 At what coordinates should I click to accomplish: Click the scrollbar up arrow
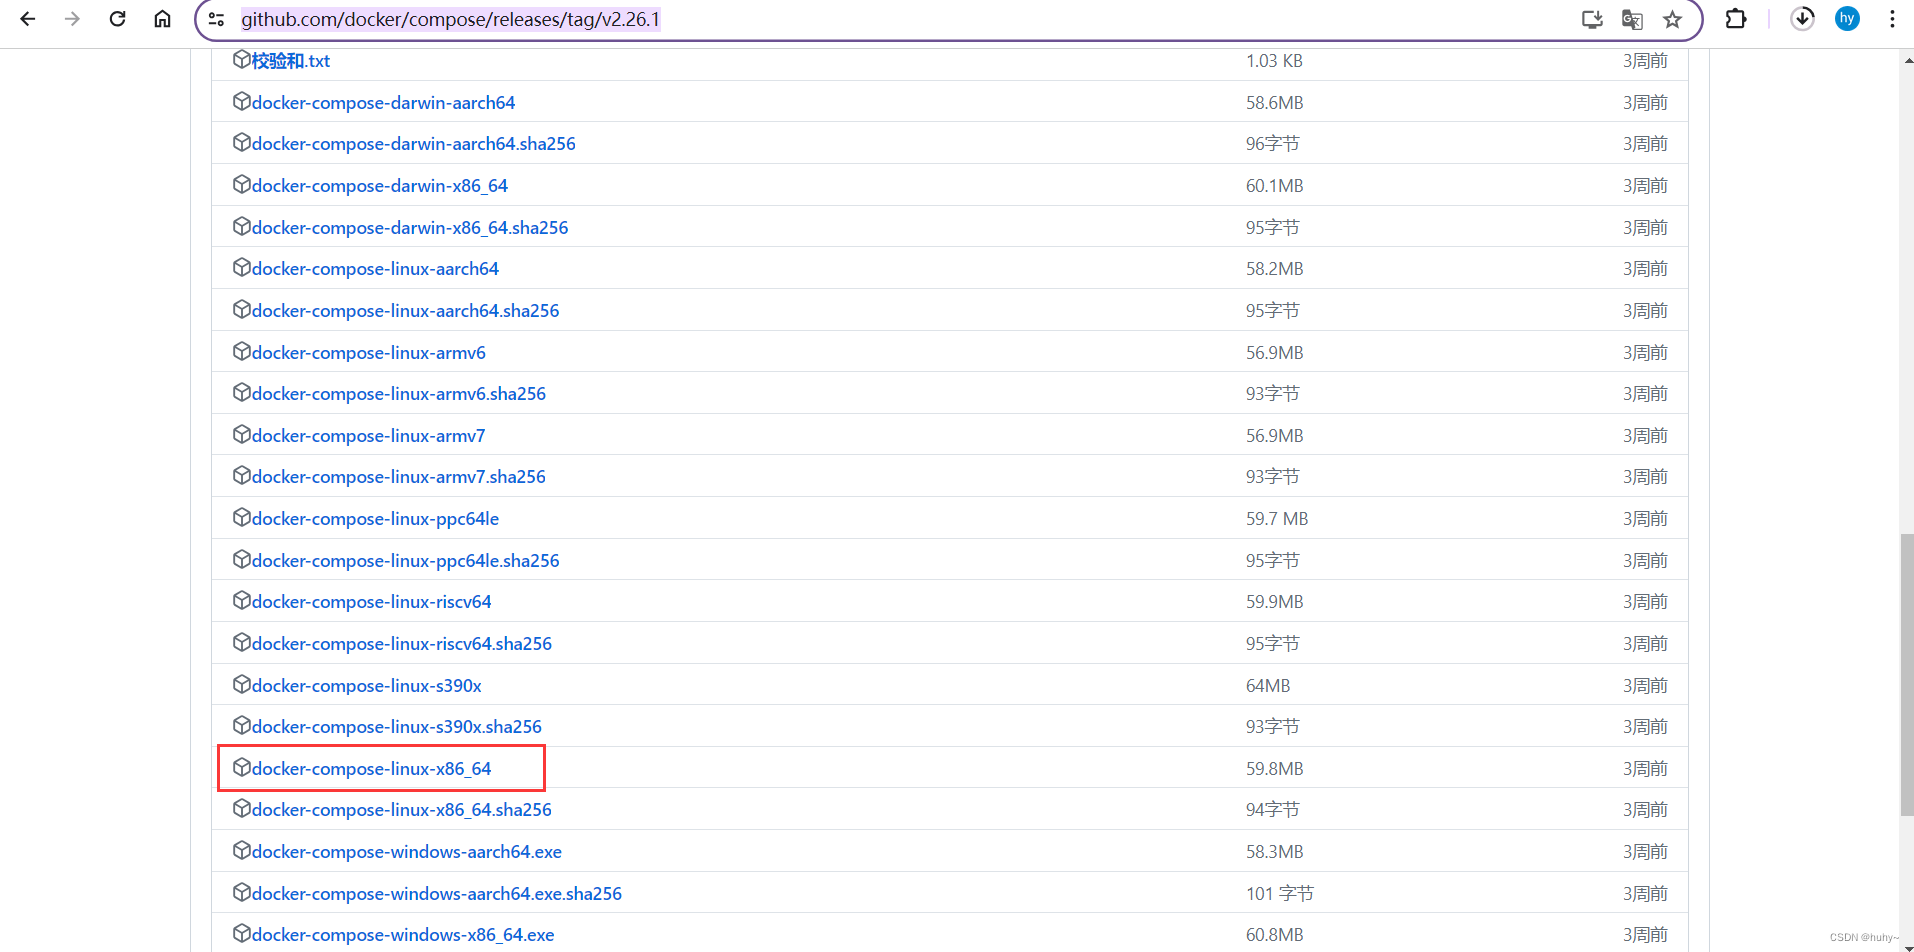1907,60
